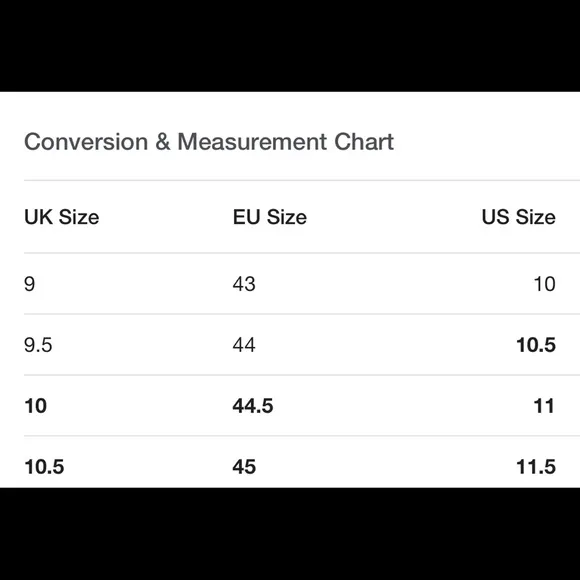Select the EU Size column header
Screen dimensions: 580x580
tap(270, 217)
